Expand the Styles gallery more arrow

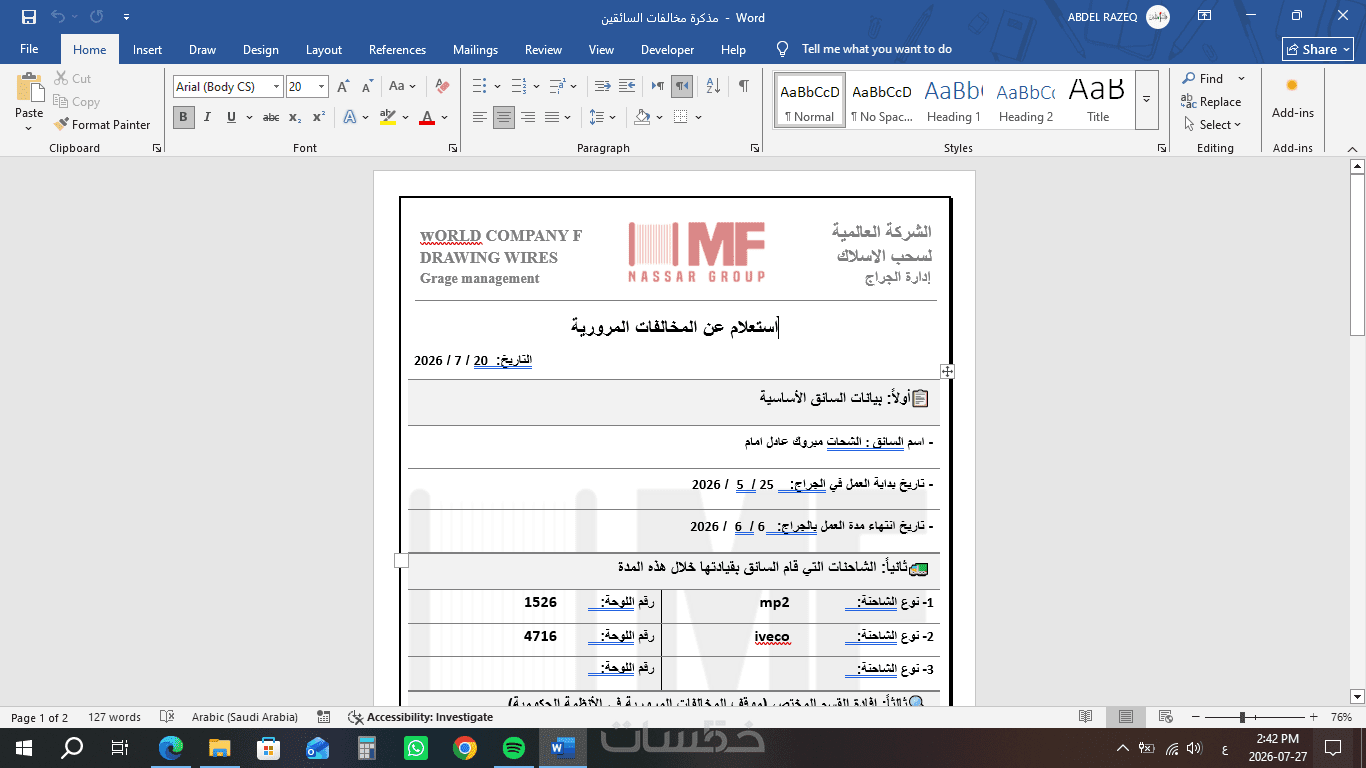(x=1147, y=99)
